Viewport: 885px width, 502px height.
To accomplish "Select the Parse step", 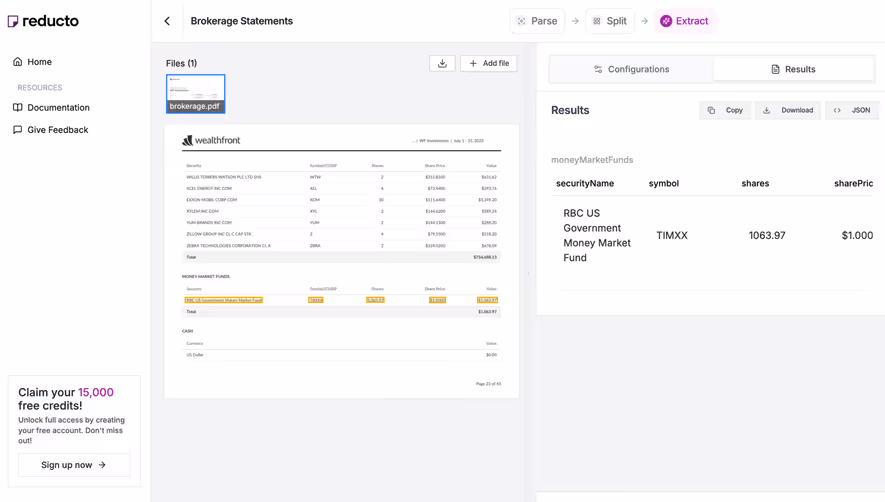I will 537,21.
